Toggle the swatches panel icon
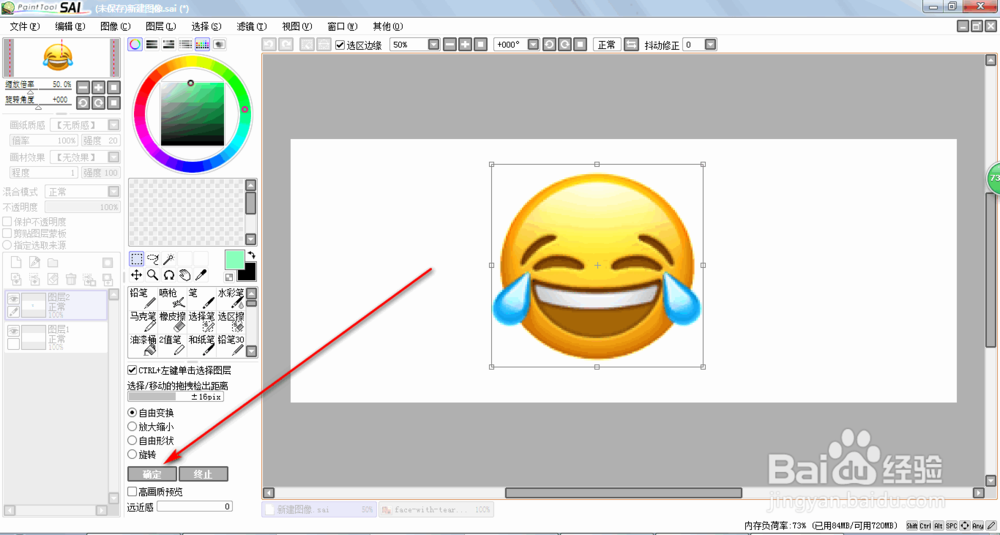The height and width of the screenshot is (535, 1000). (x=202, y=44)
